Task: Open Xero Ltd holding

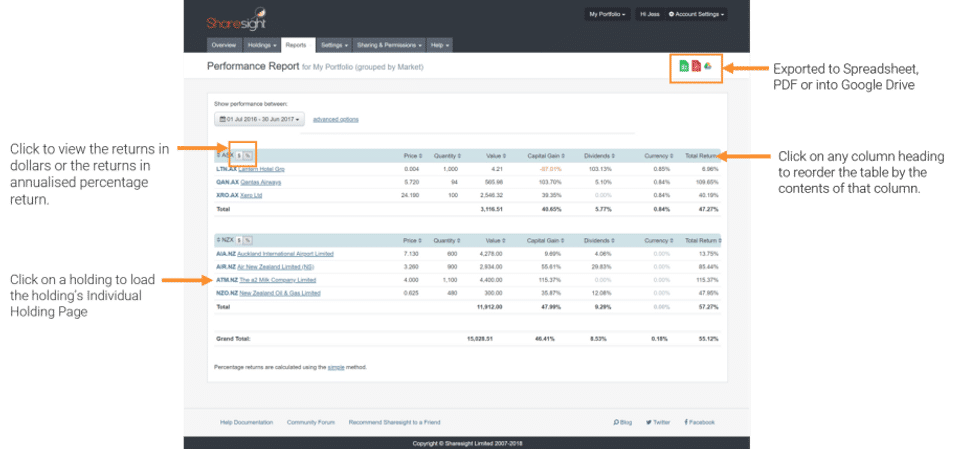Action: [251, 195]
